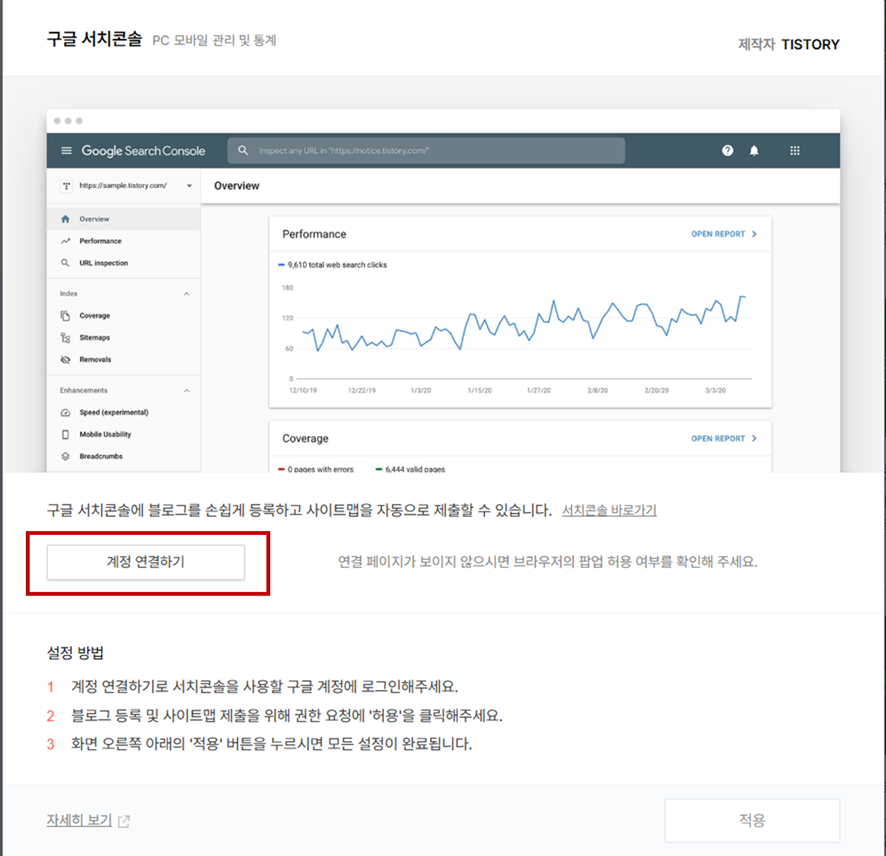Viewport: 886px width, 856px height.
Task: Open the help question-mark icon
Action: [728, 150]
